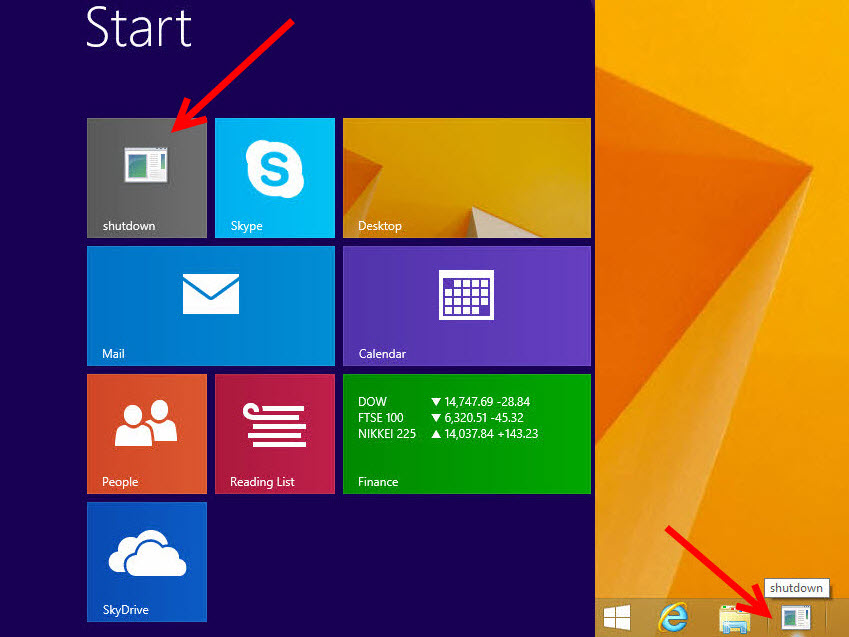The image size is (849, 637).
Task: Open the Calendar tile
Action: pyautogui.click(x=466, y=305)
